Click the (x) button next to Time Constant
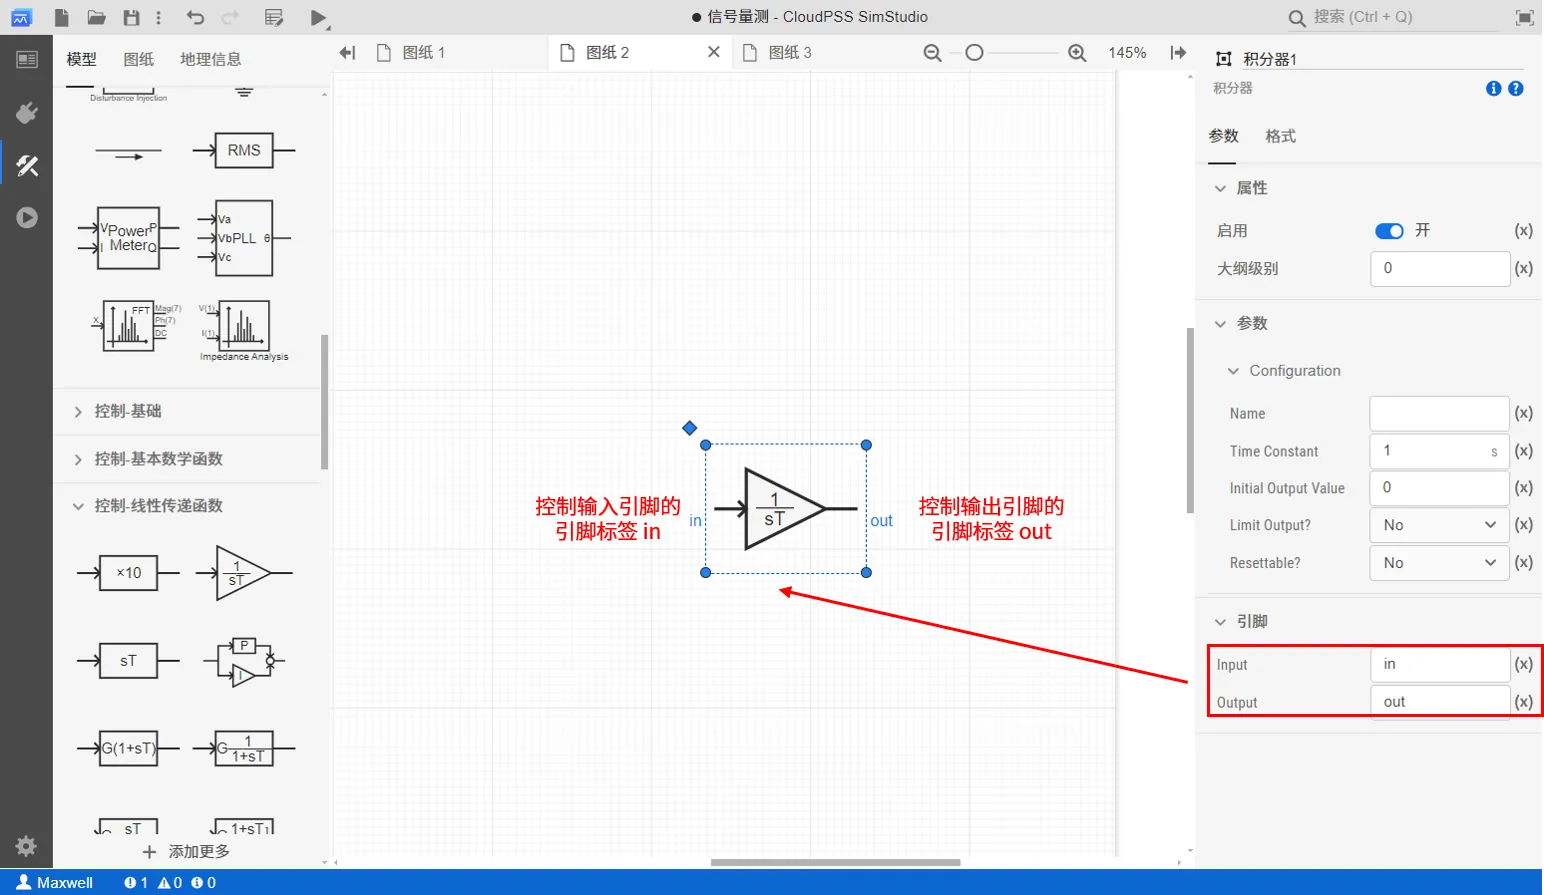1544x895 pixels. [x=1523, y=451]
